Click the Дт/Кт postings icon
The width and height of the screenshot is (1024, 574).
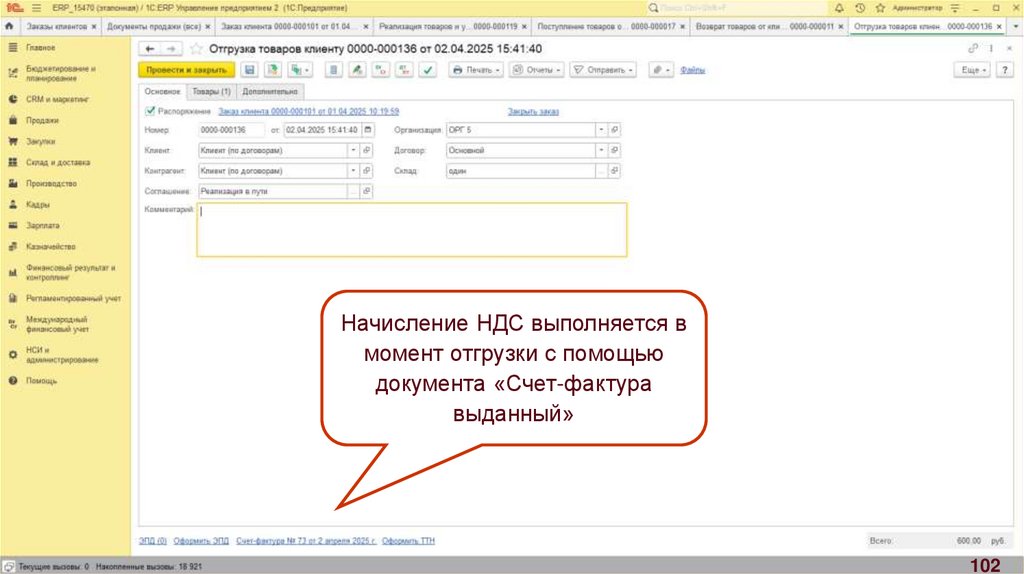pyautogui.click(x=381, y=70)
